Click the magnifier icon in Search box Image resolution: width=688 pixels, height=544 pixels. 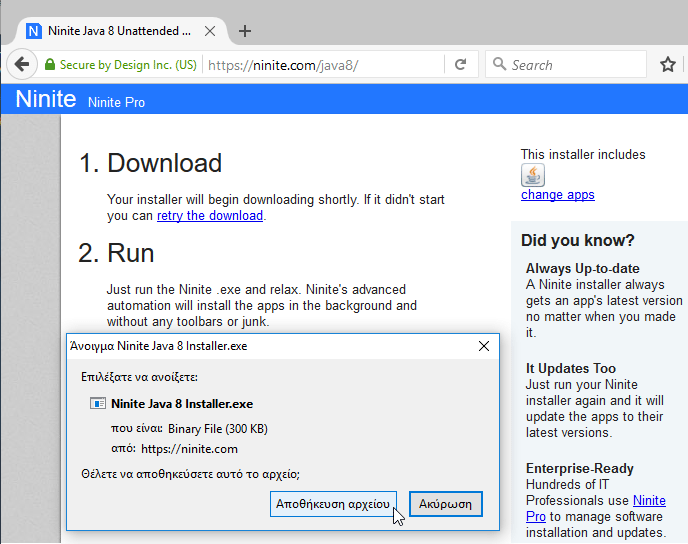(499, 64)
